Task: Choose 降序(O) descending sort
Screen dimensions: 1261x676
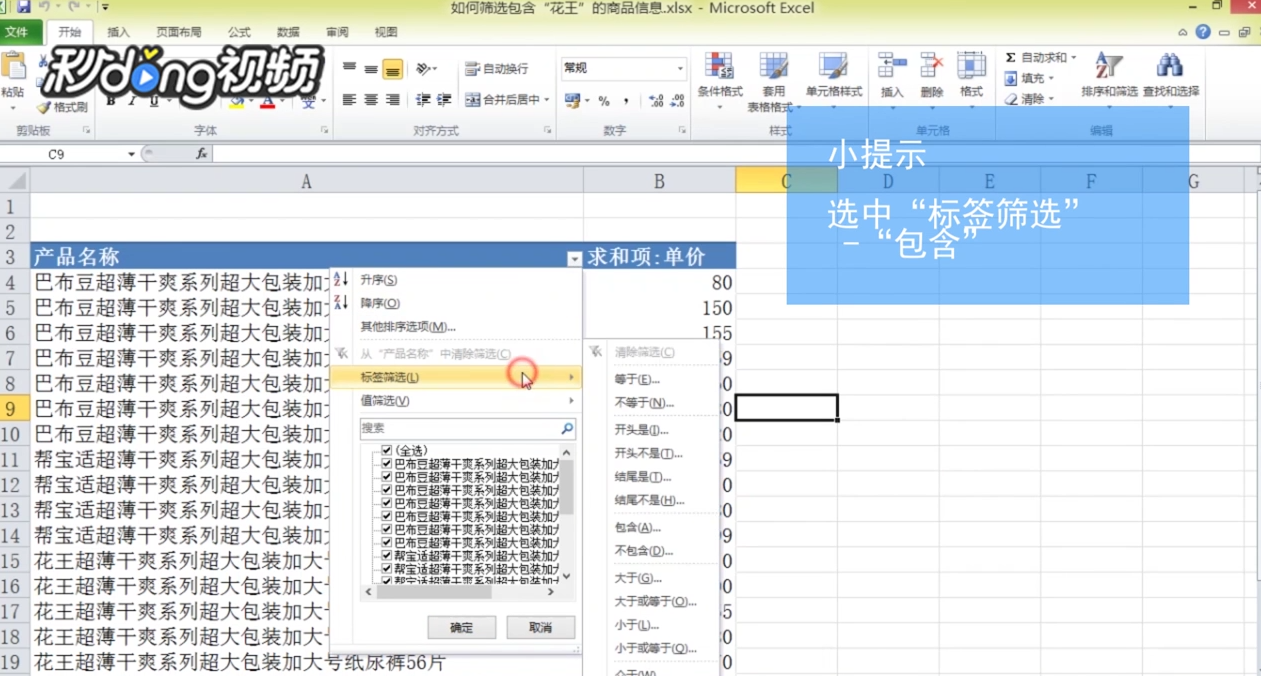Action: [x=456, y=303]
